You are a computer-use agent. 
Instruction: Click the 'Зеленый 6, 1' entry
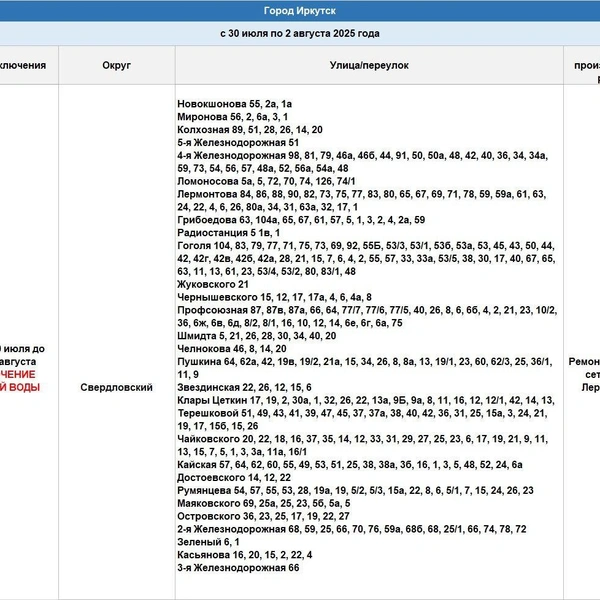coord(208,542)
